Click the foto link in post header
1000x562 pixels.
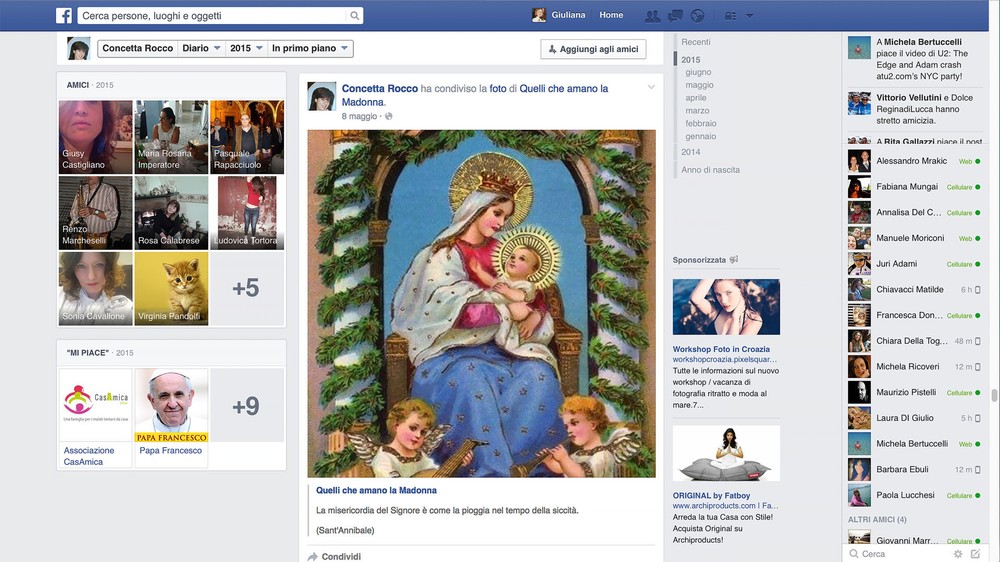point(497,89)
